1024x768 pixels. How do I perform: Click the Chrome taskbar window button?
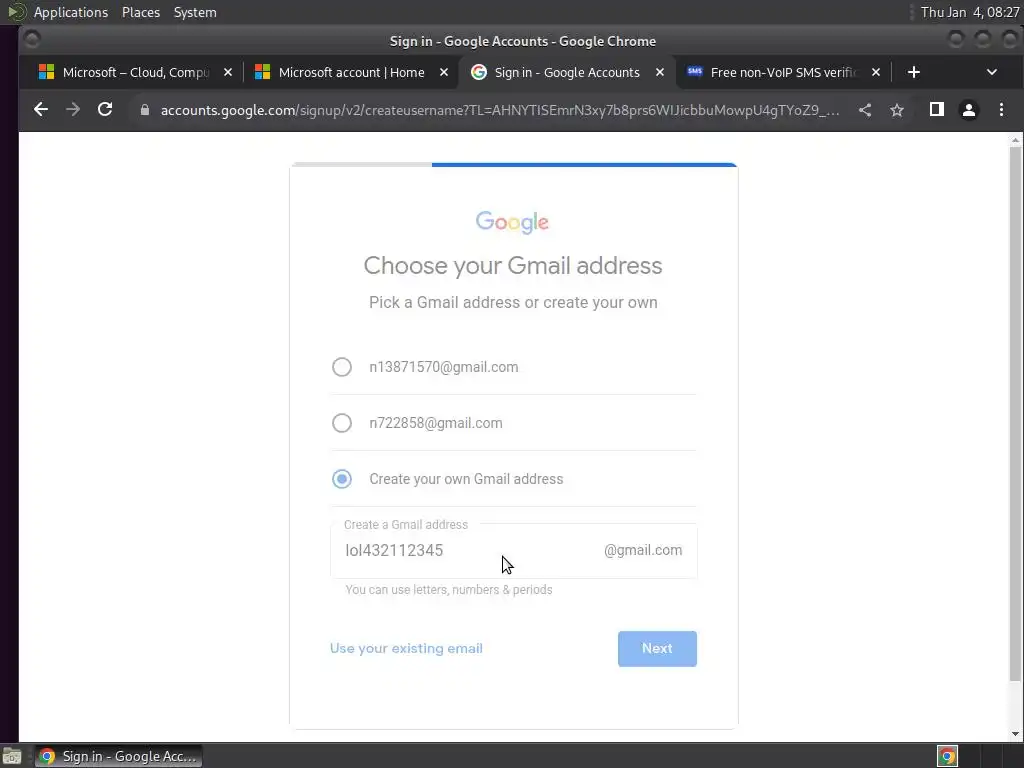point(118,756)
